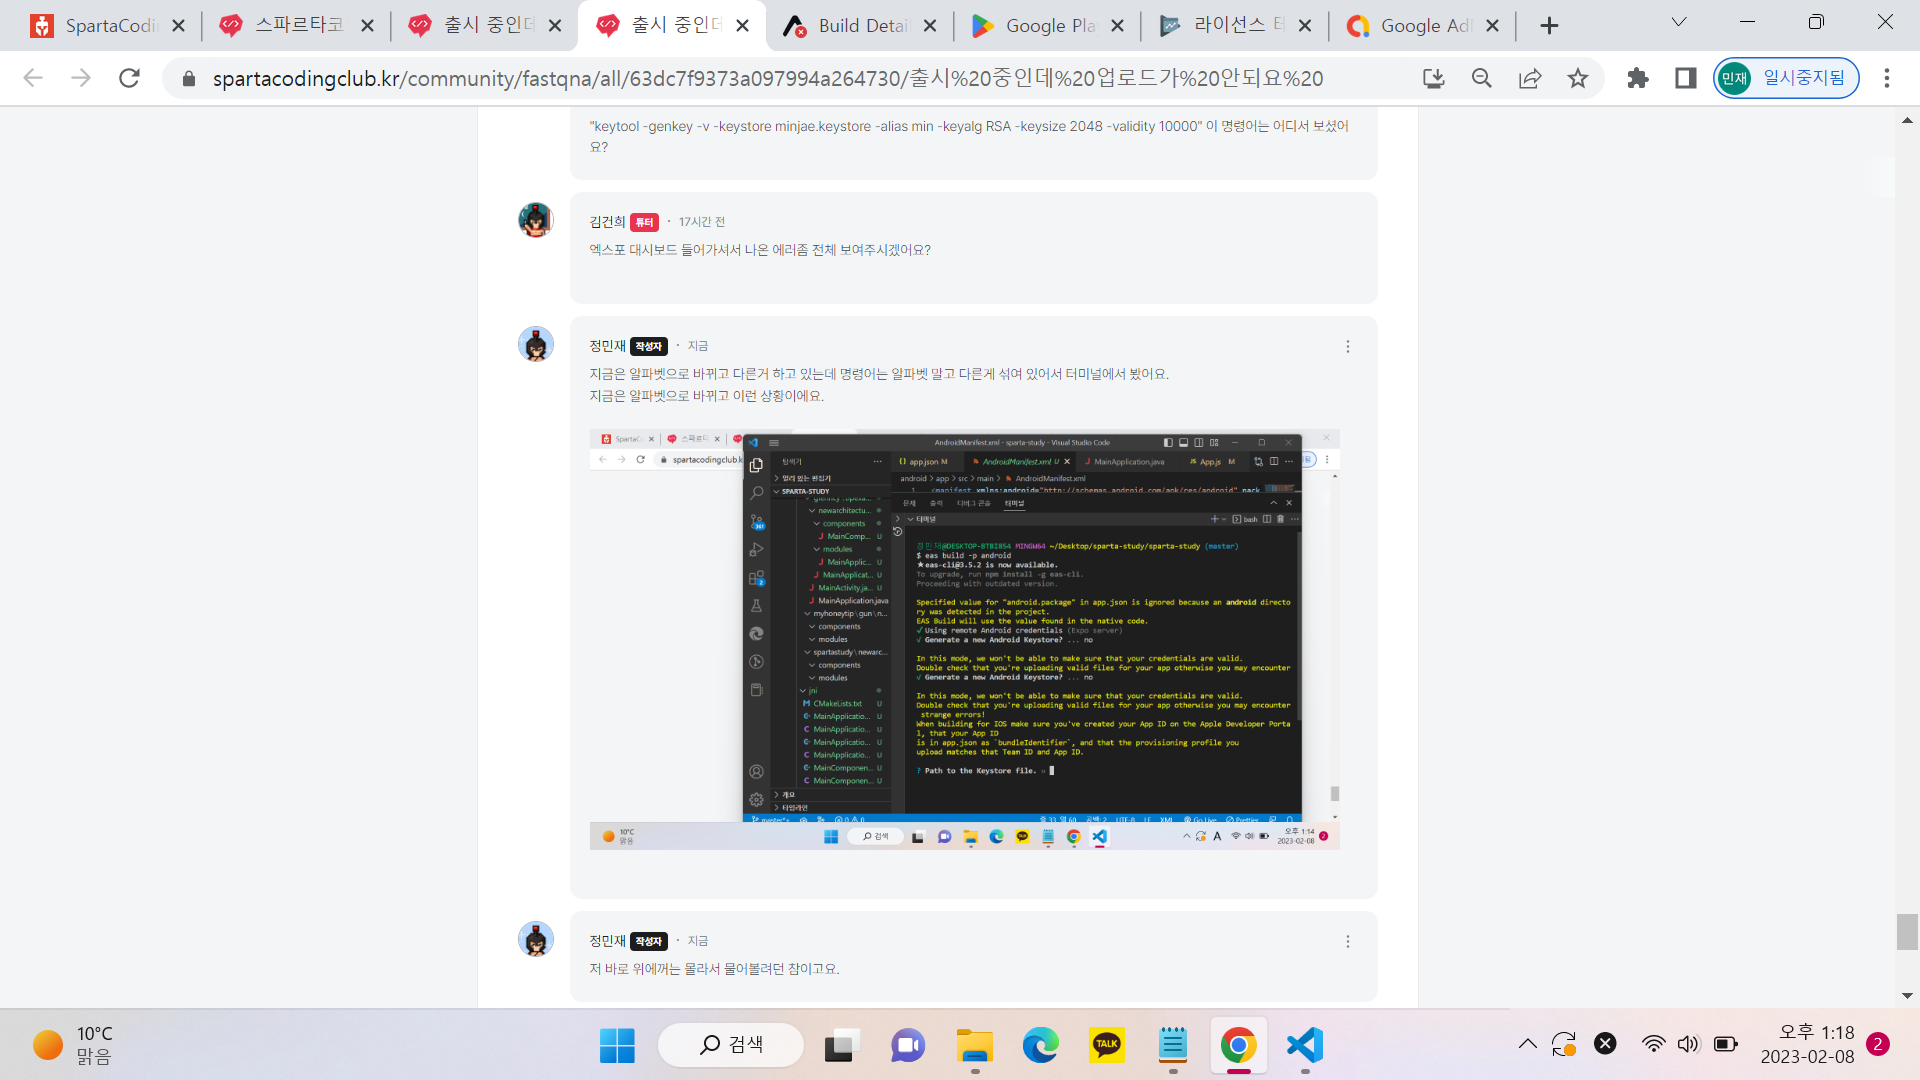Go back to the previous page
The width and height of the screenshot is (1920, 1080).
[33, 78]
